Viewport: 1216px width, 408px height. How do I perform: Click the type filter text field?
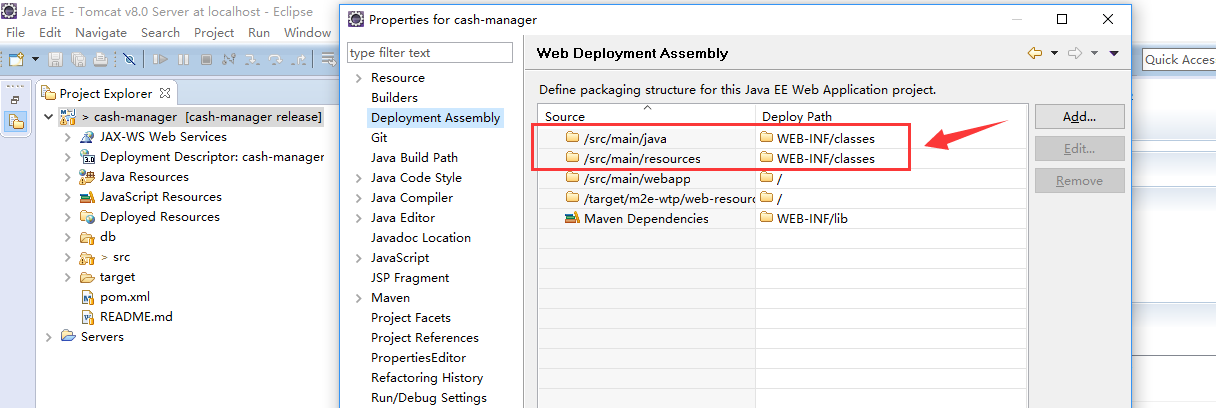click(429, 53)
